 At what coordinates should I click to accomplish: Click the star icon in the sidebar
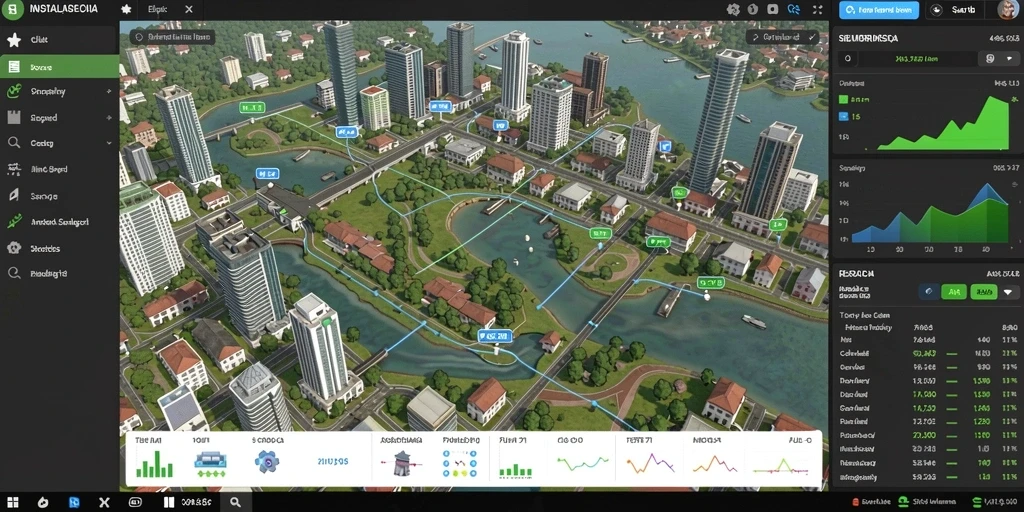[x=14, y=40]
